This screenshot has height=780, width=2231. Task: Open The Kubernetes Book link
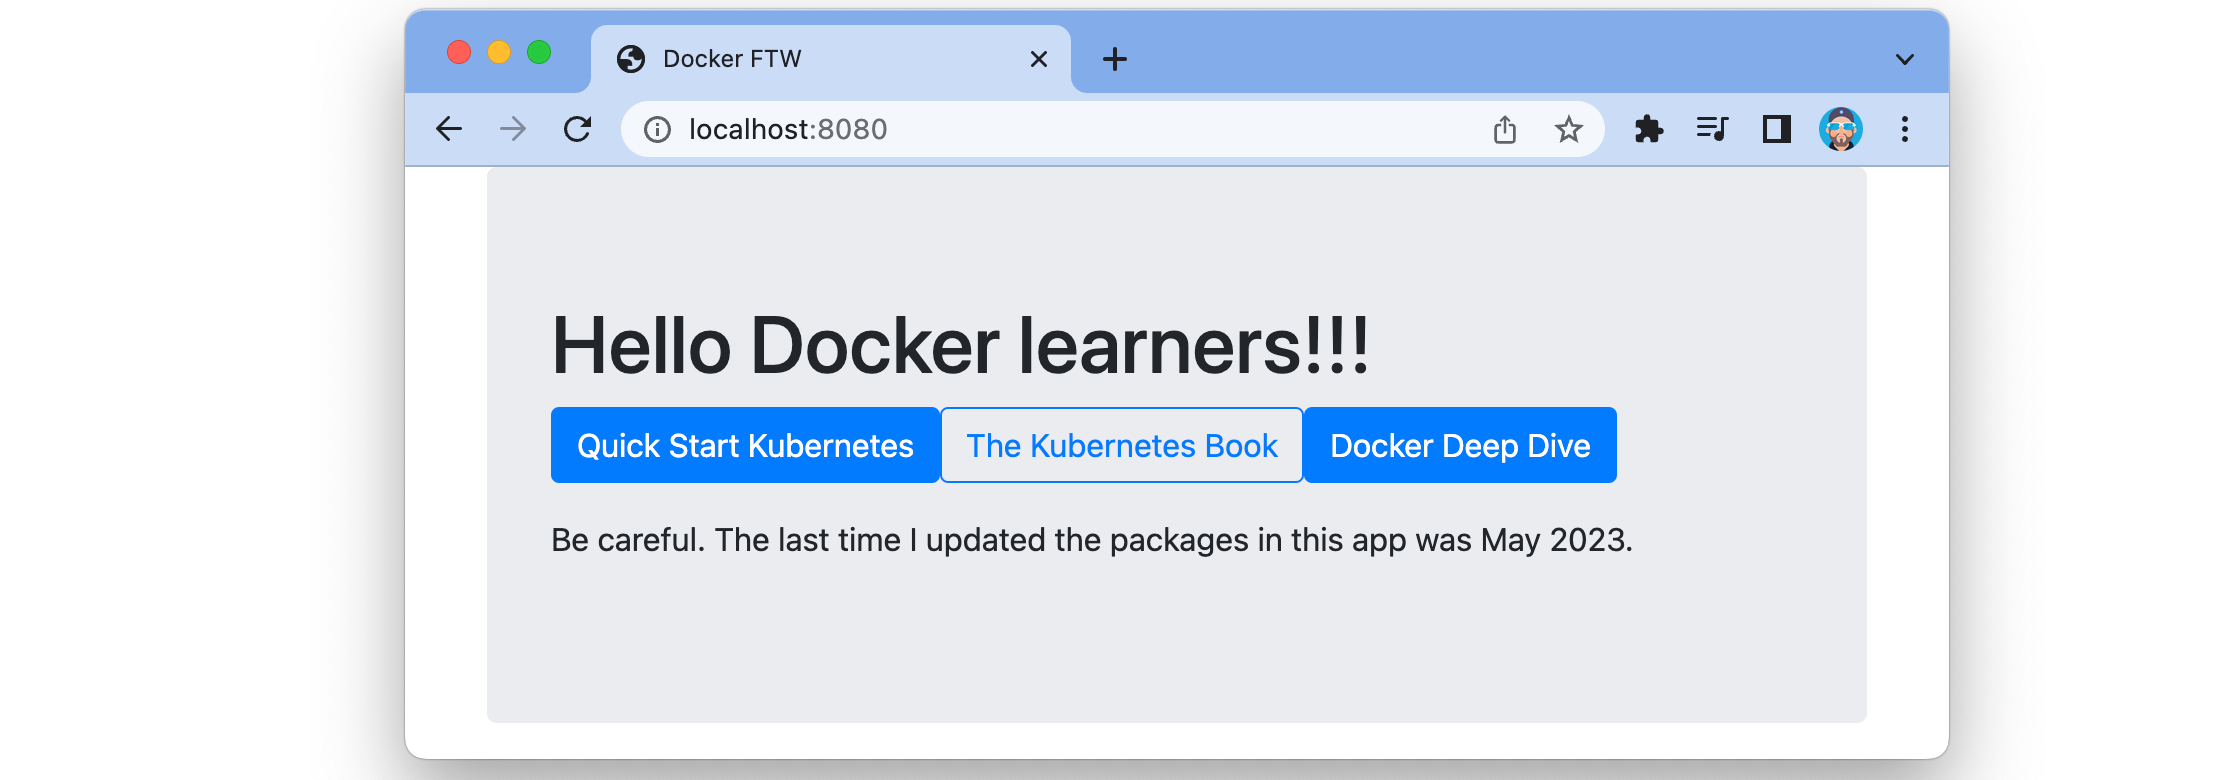tap(1122, 445)
